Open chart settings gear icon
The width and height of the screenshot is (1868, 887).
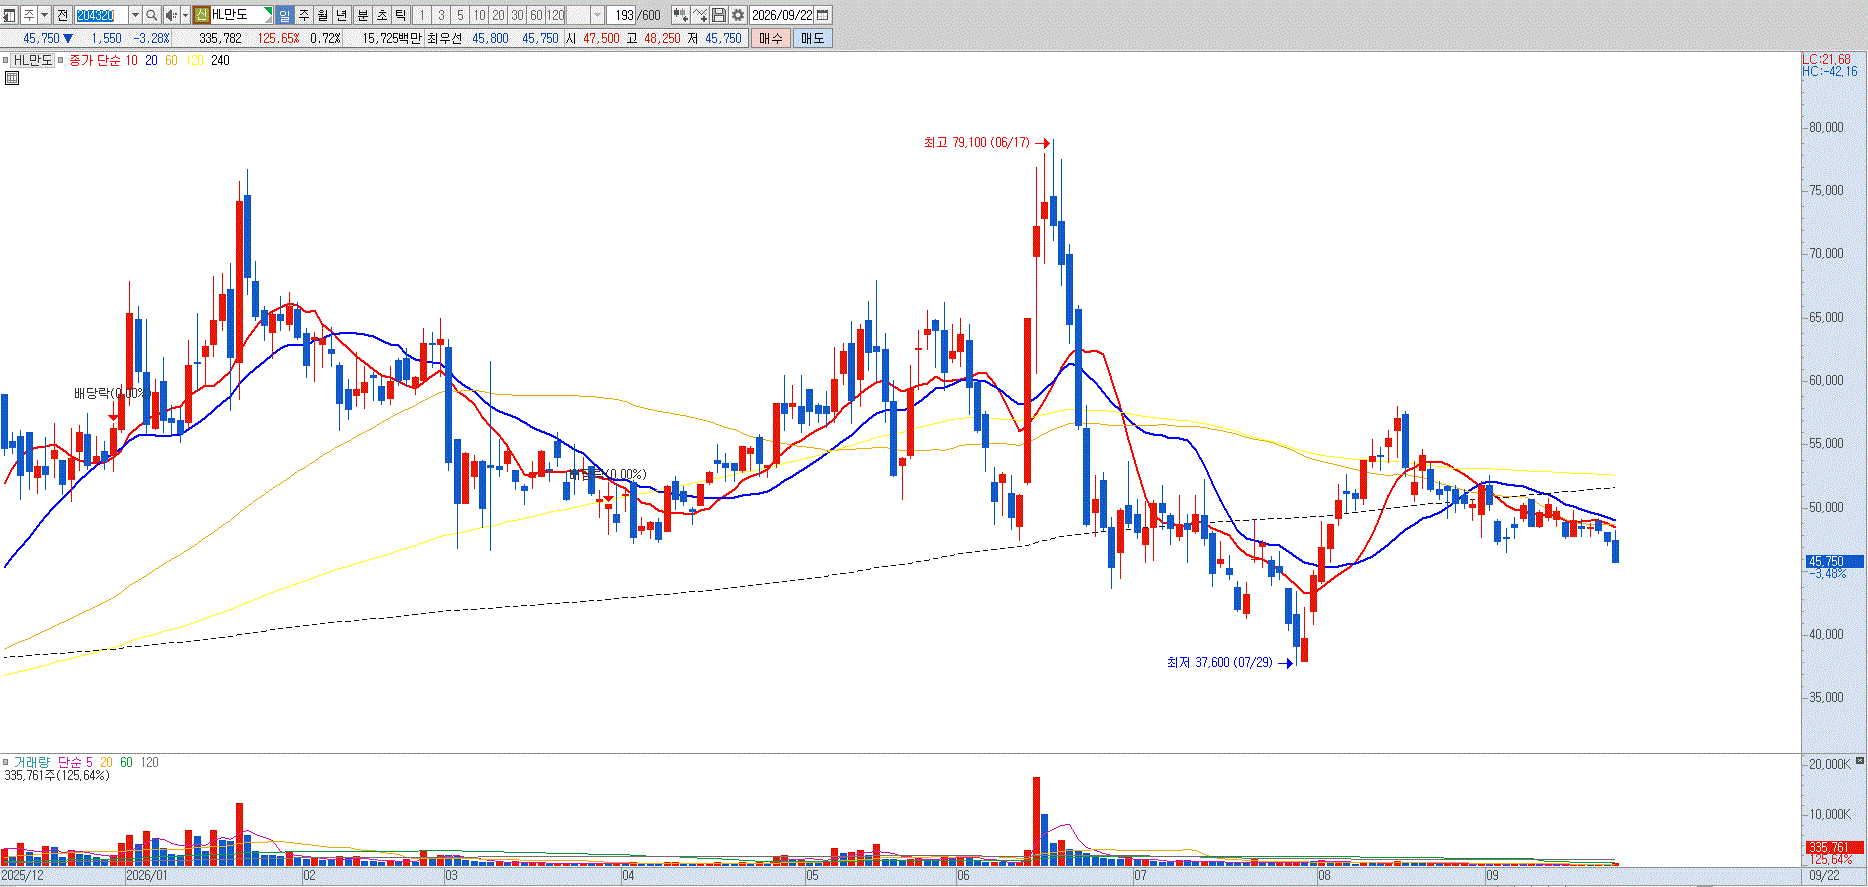coord(738,15)
